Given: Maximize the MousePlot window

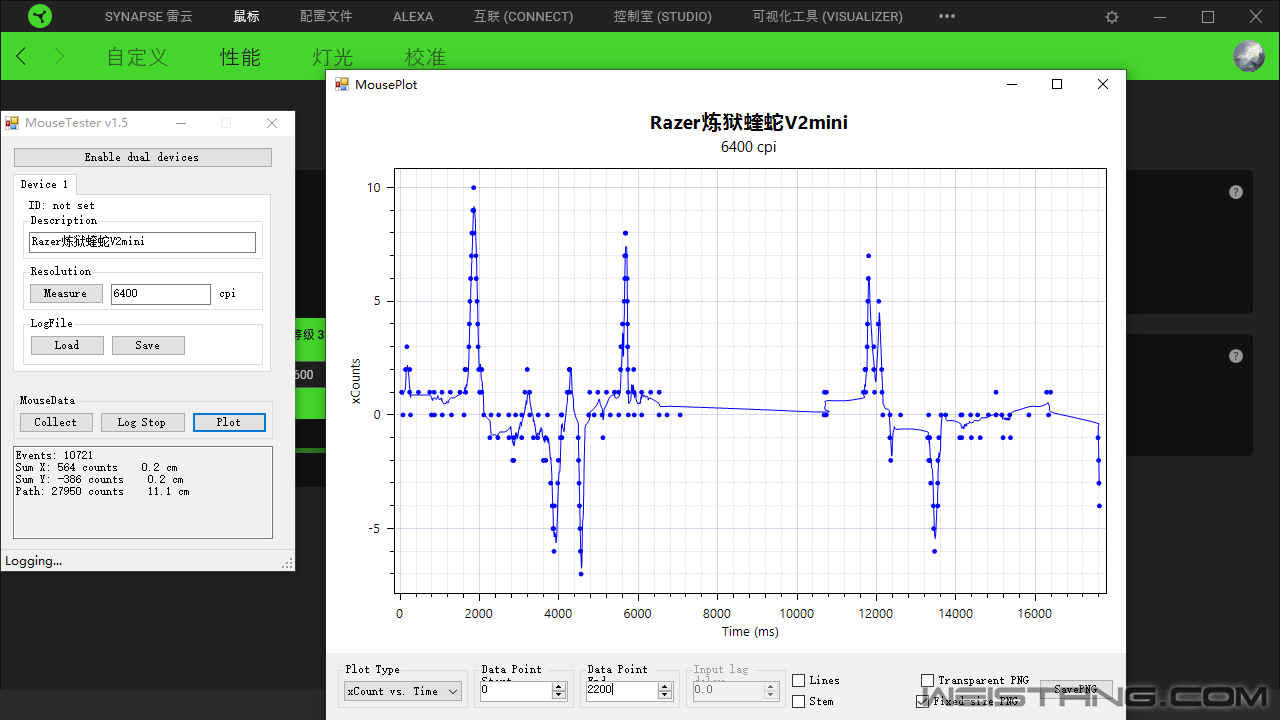Looking at the screenshot, I should click(1057, 84).
